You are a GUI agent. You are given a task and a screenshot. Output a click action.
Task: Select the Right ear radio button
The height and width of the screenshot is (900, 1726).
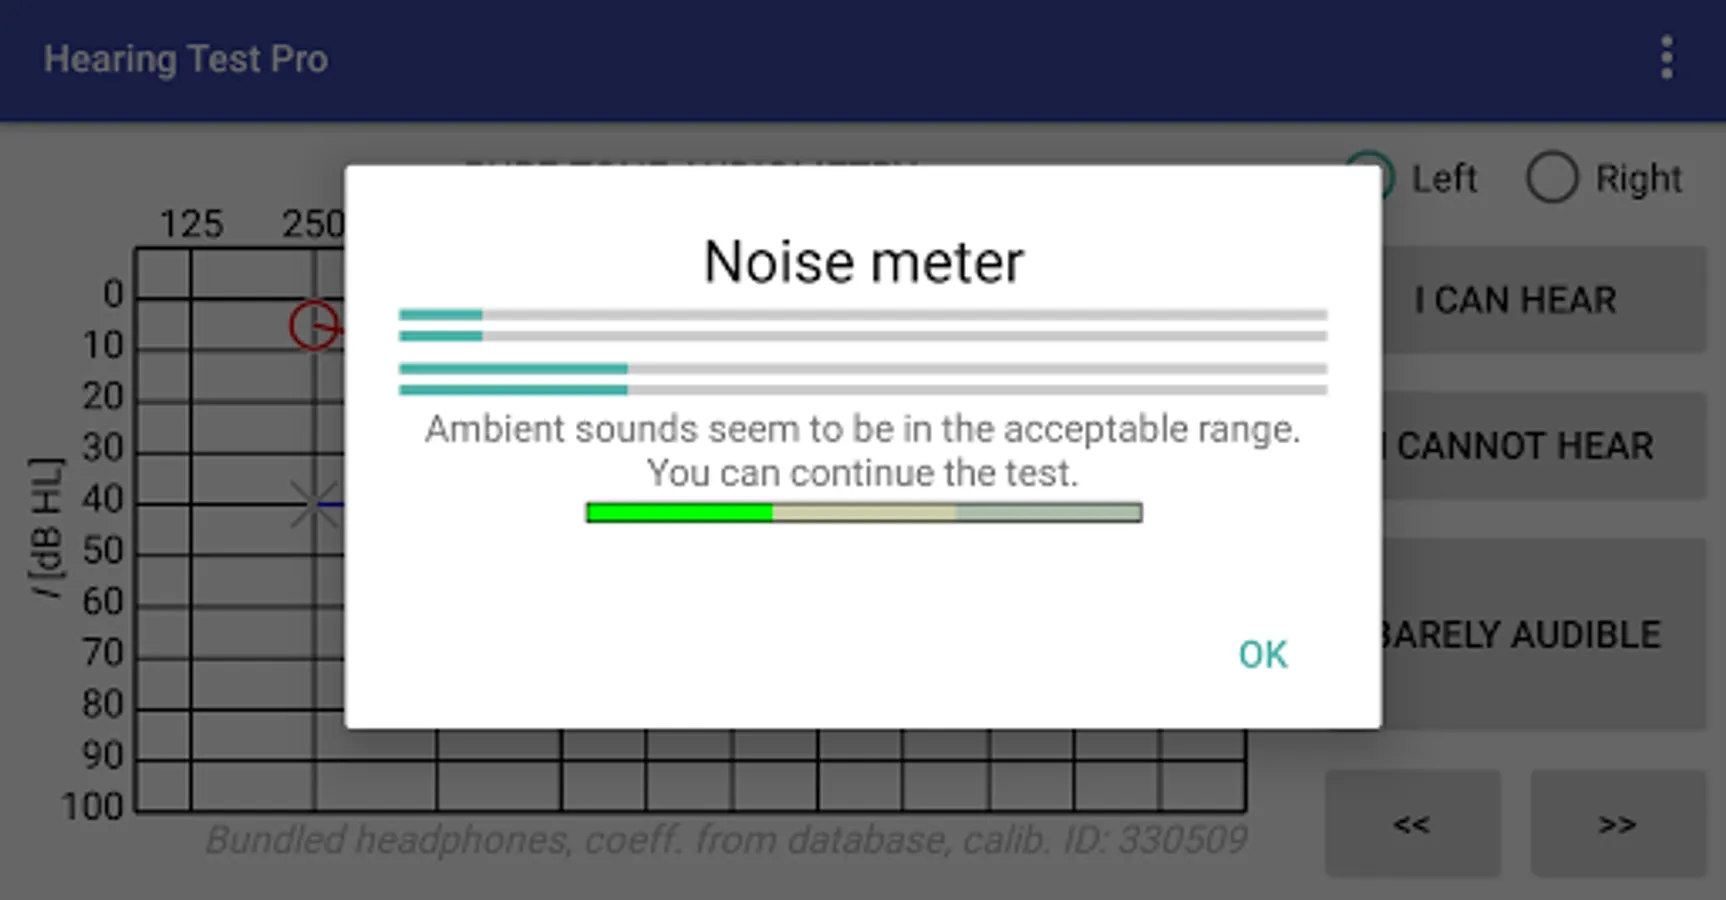click(x=1552, y=179)
